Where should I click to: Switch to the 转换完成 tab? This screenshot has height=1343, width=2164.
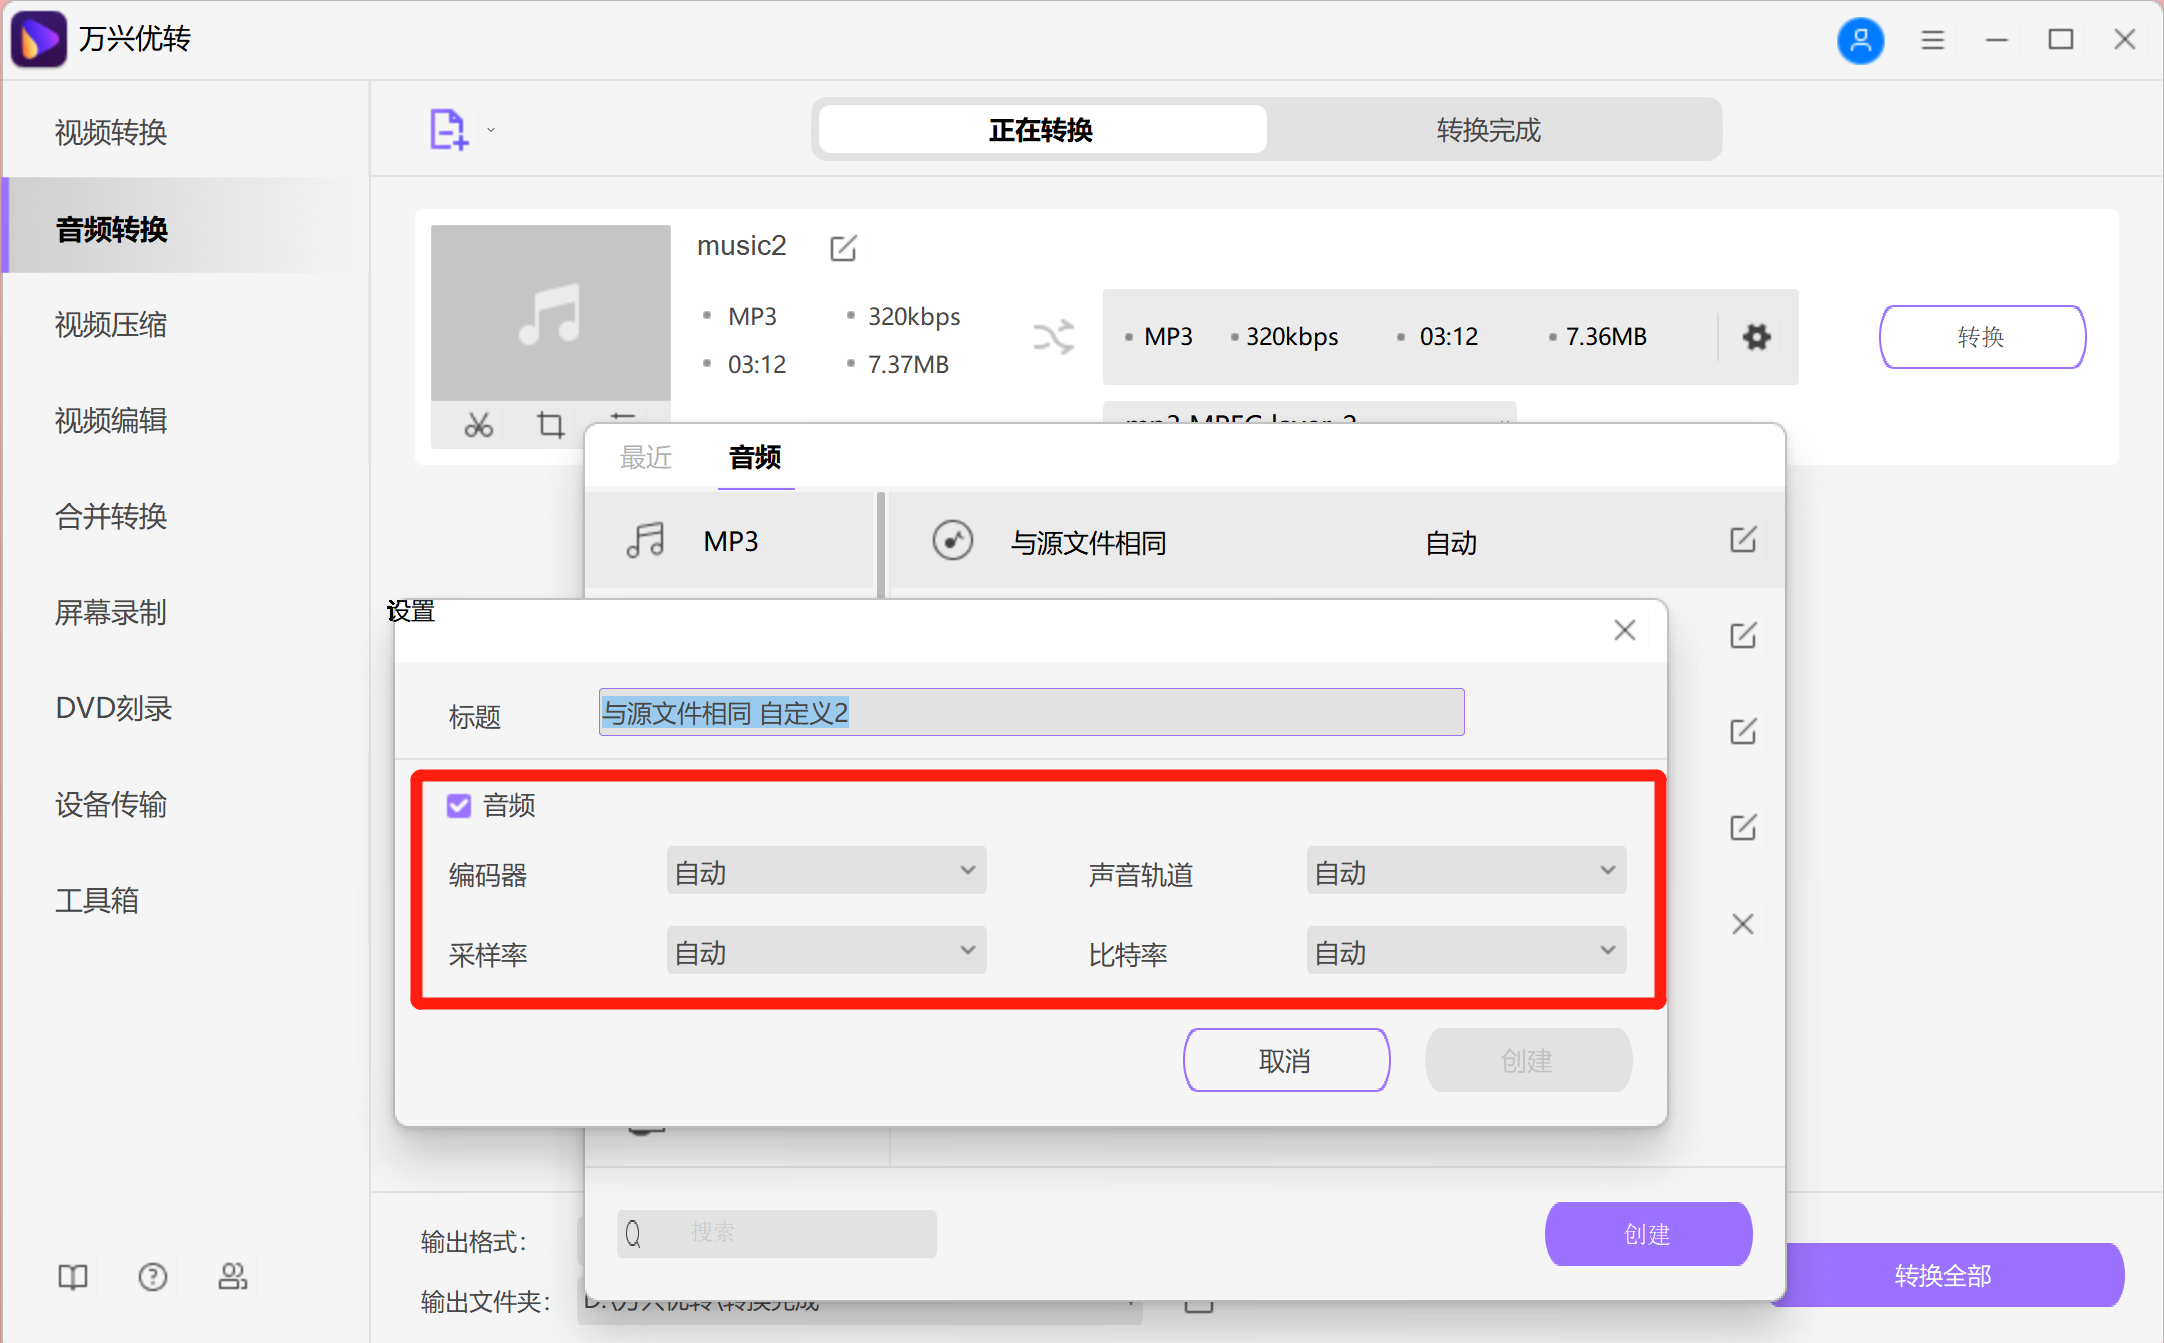point(1488,129)
